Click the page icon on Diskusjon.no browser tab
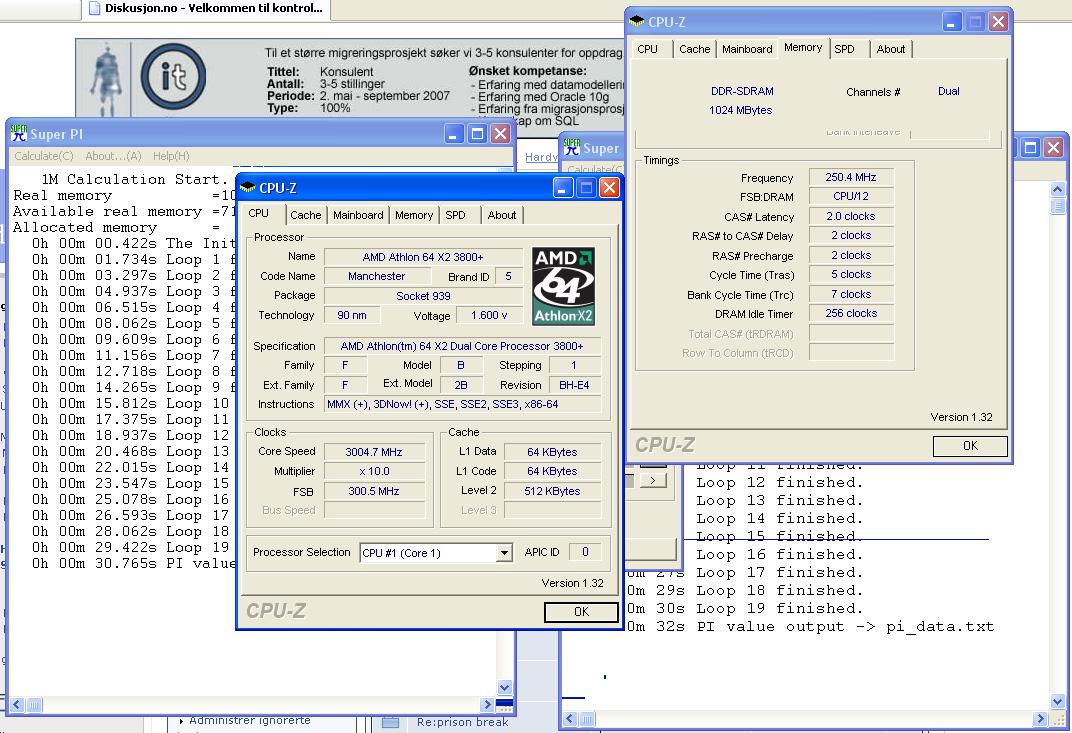This screenshot has width=1072, height=733. pos(94,8)
